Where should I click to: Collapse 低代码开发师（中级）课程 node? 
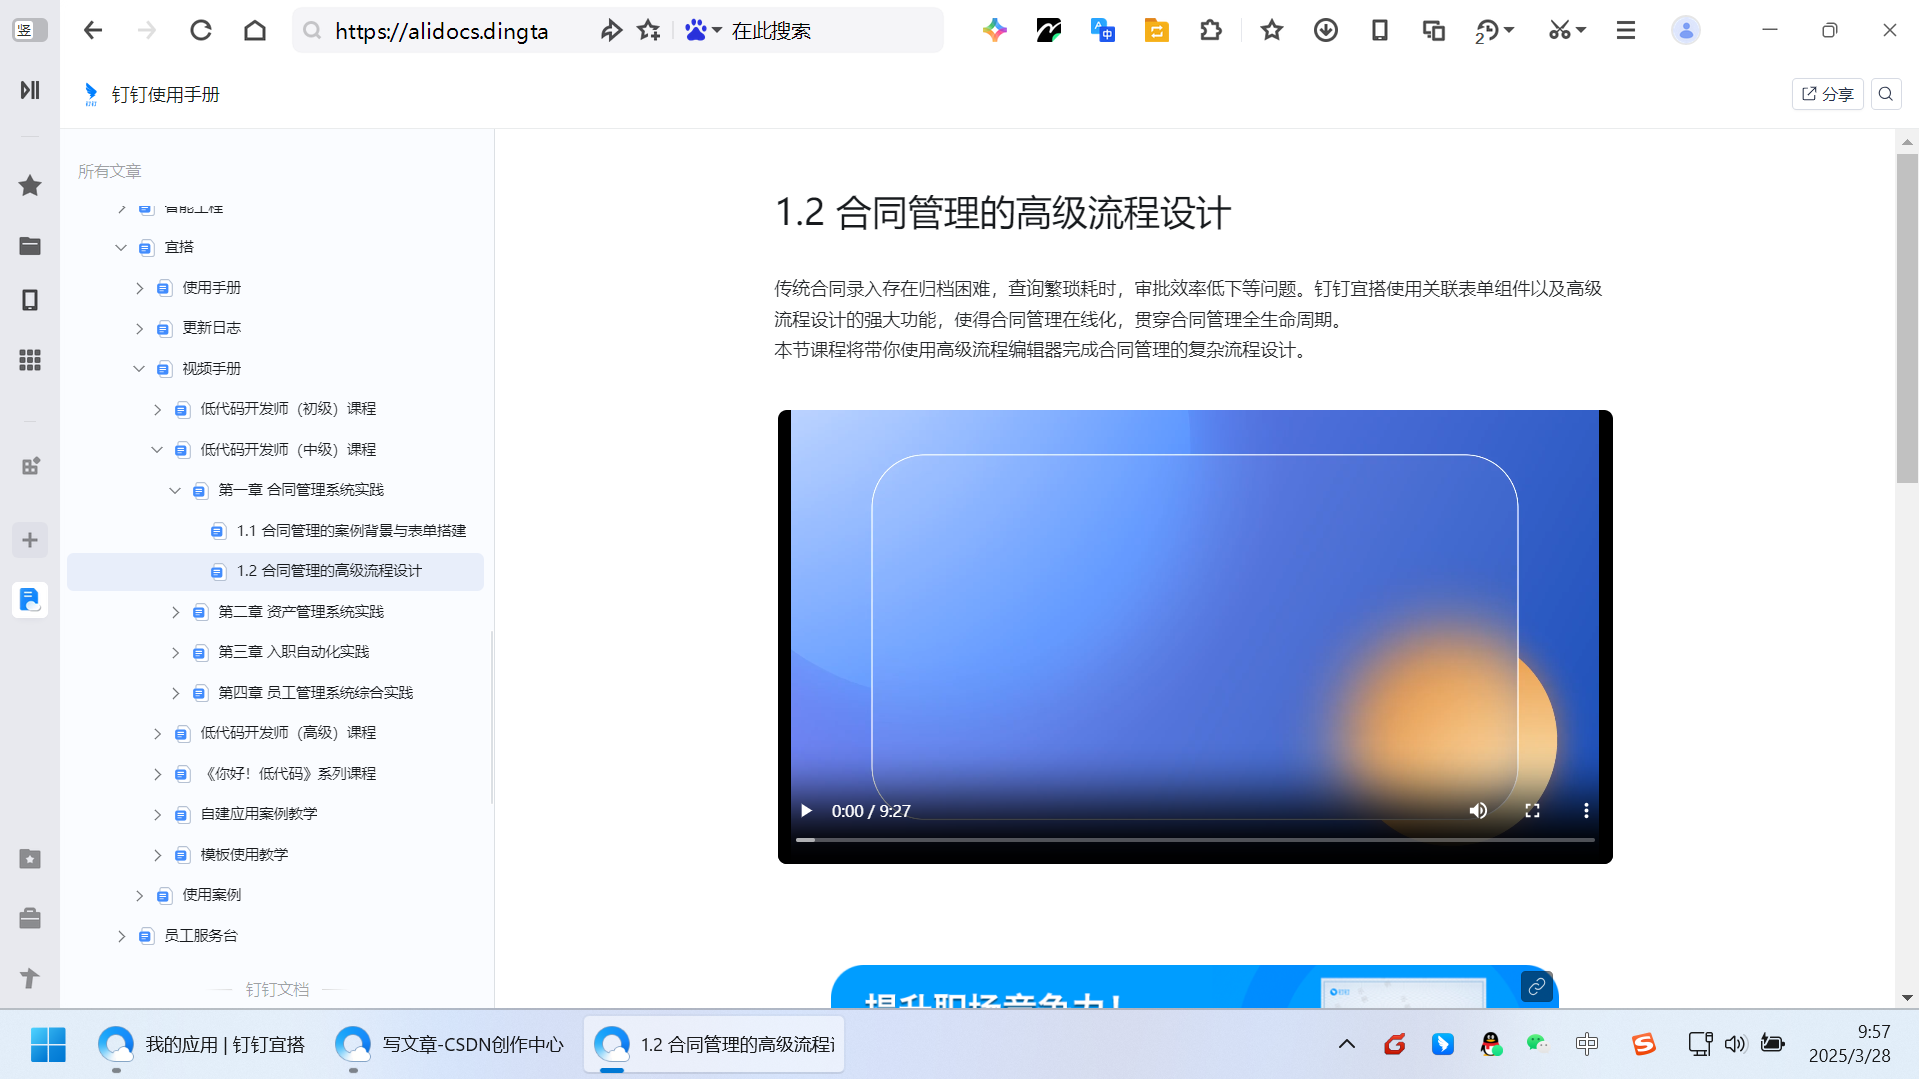tap(157, 450)
